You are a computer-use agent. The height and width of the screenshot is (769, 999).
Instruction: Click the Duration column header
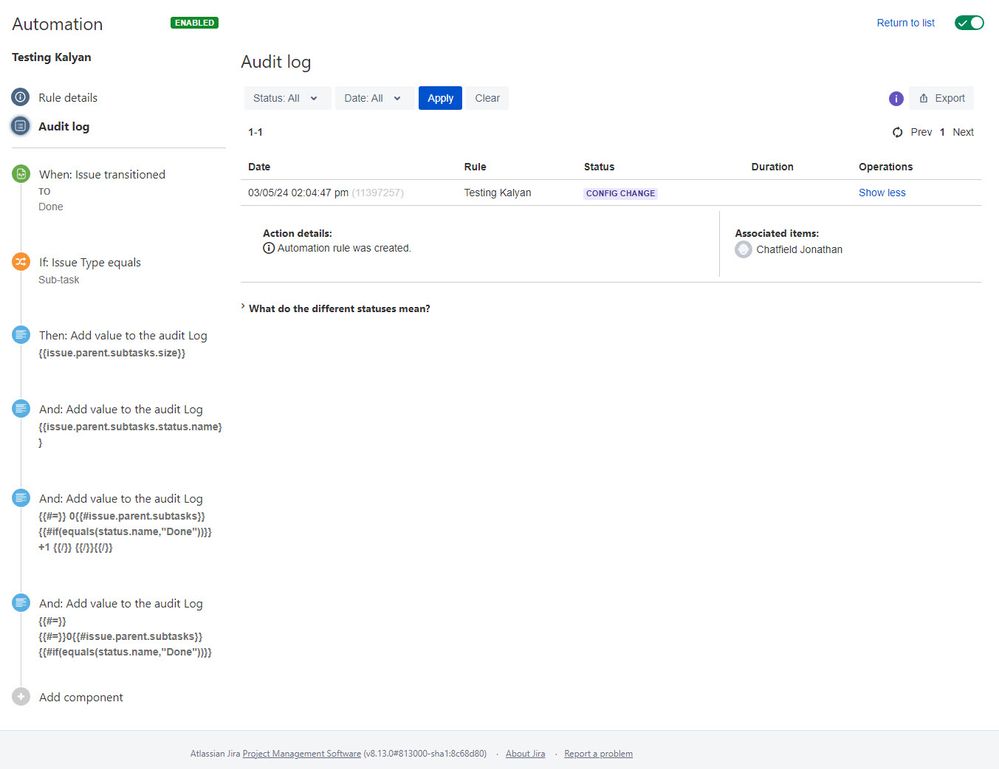(x=772, y=166)
